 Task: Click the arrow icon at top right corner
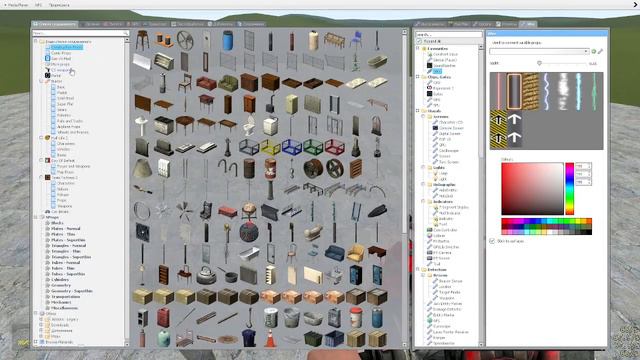click(x=636, y=4)
